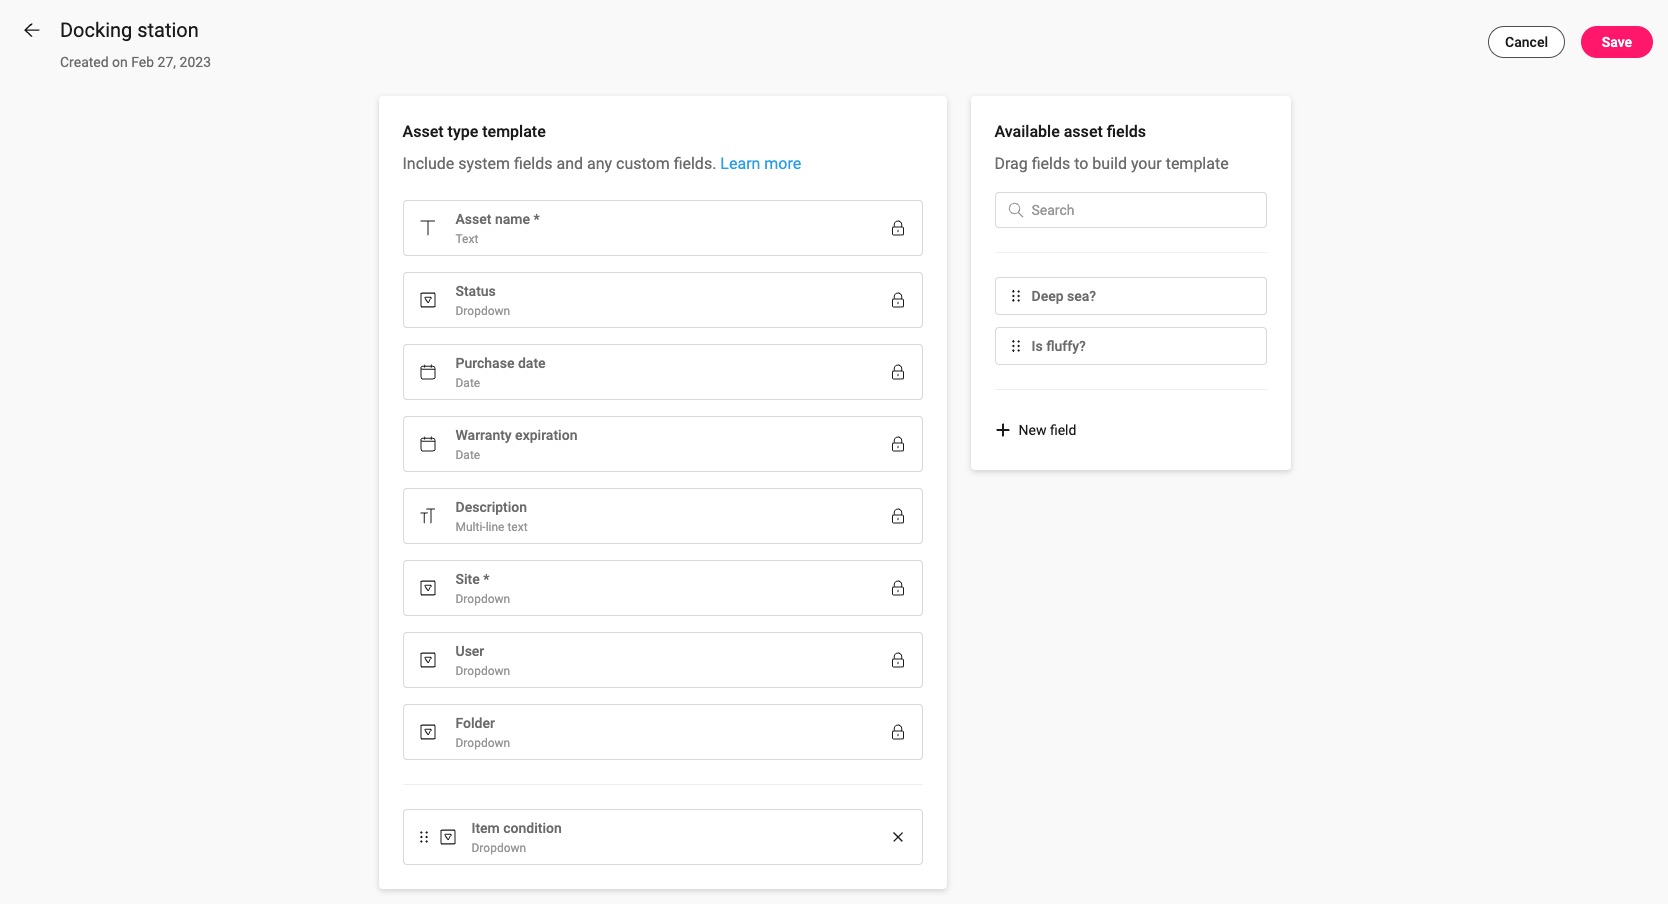Click the dropdown type icon for User

pos(428,660)
